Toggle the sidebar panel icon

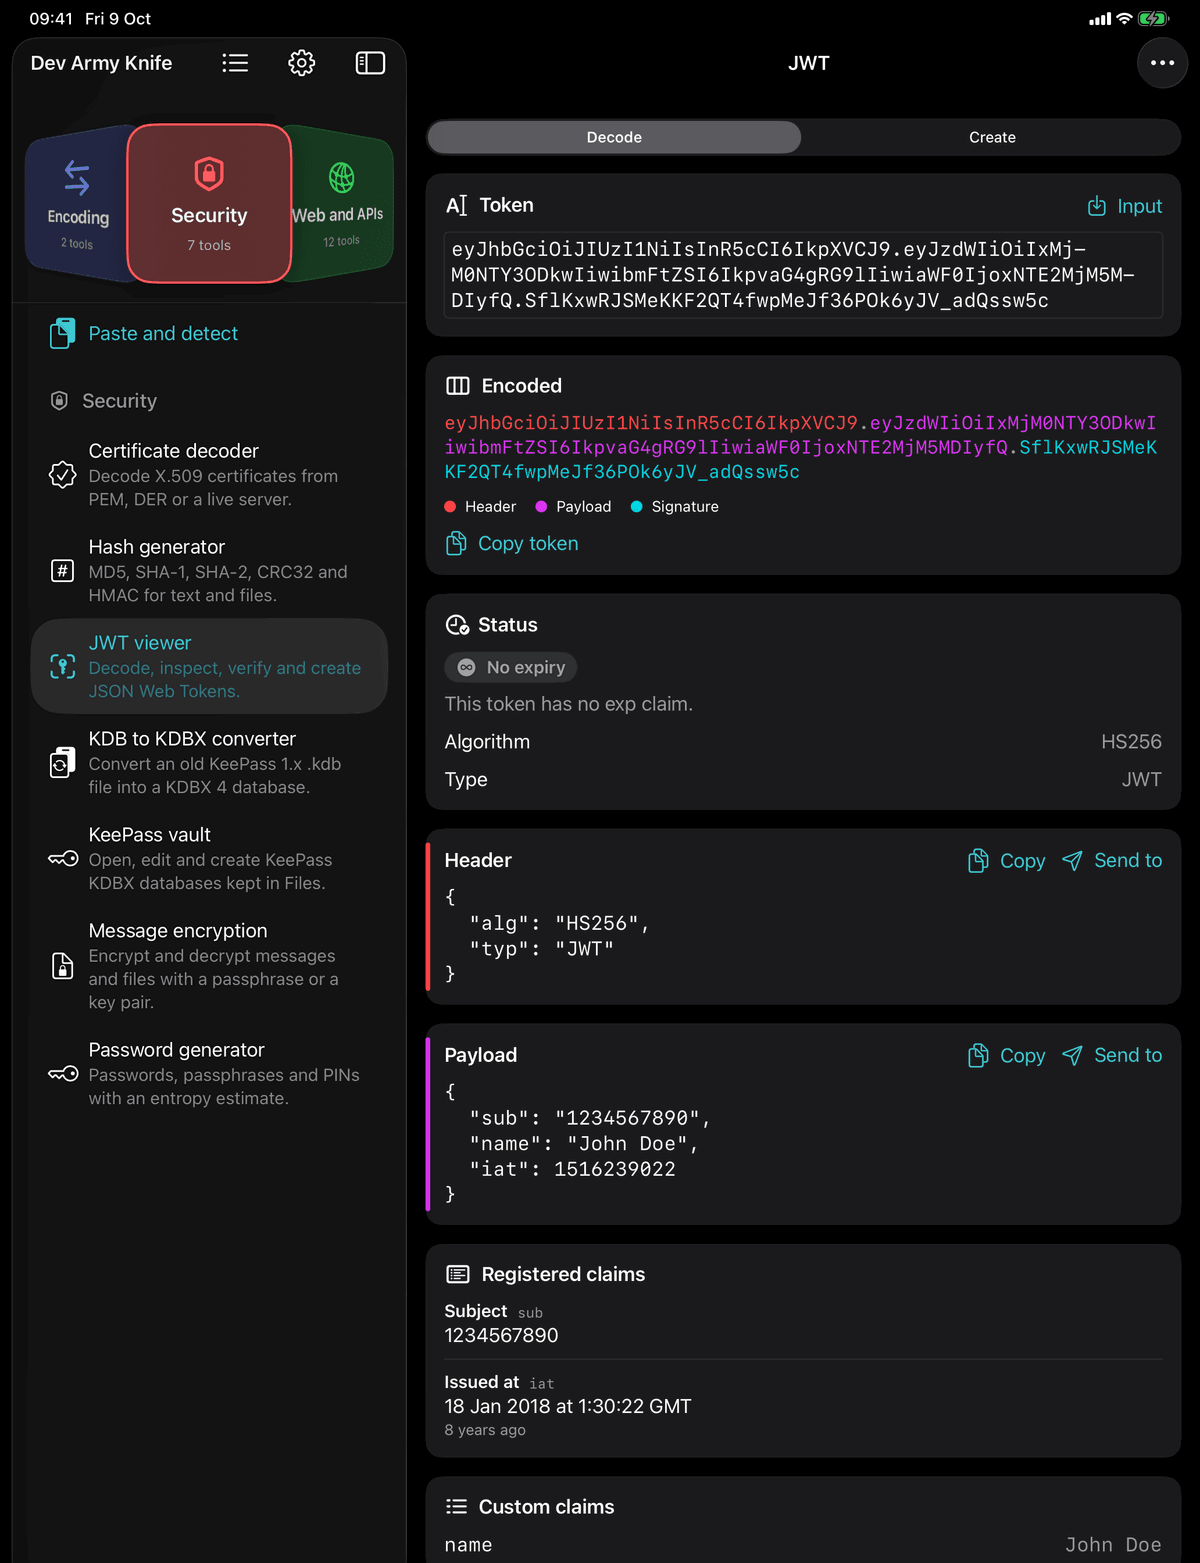tap(370, 63)
